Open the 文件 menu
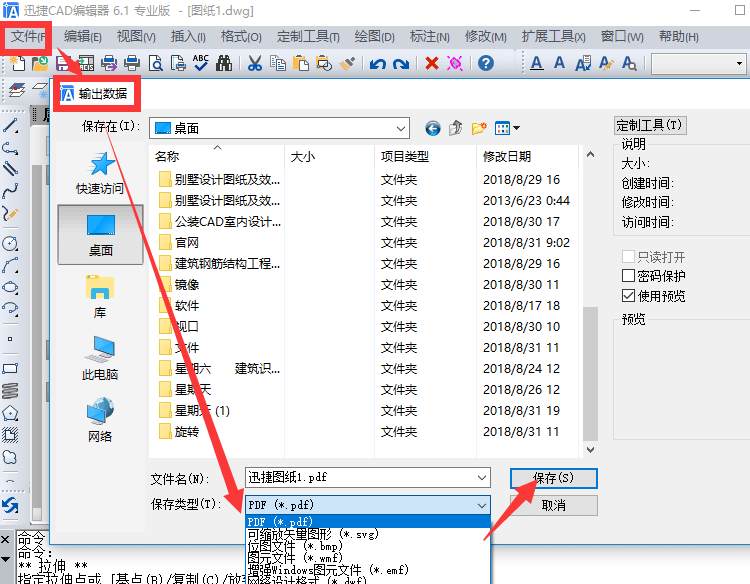Image resolution: width=750 pixels, height=584 pixels. (28, 37)
